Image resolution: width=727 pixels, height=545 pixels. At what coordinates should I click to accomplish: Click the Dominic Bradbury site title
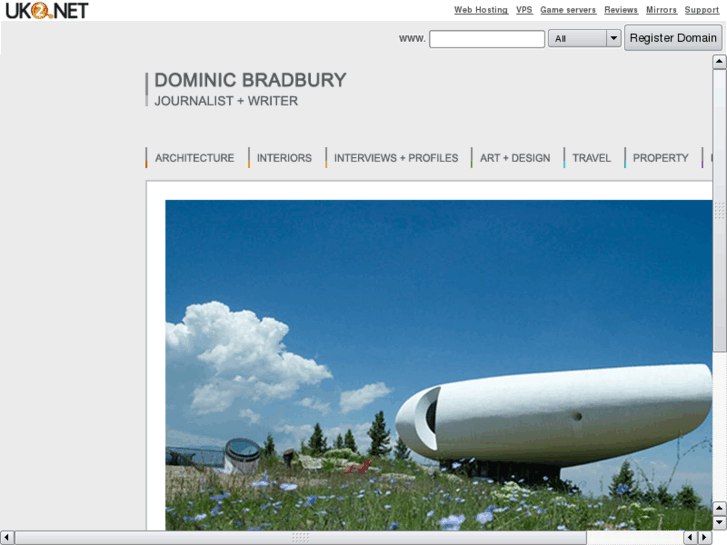(x=250, y=80)
